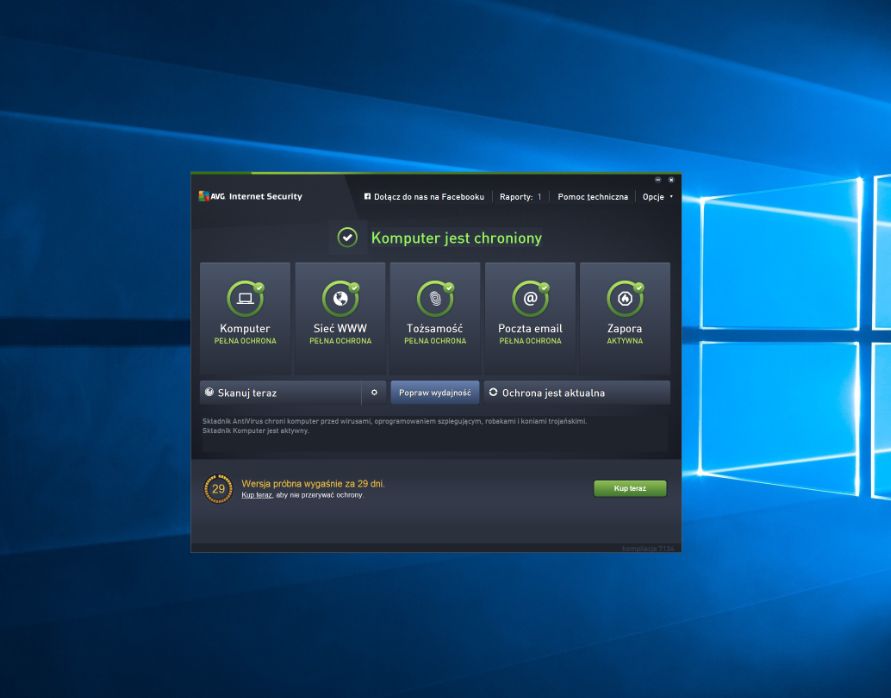Click the Ochrona jest aktualna update button
This screenshot has height=698, width=891.
[577, 392]
